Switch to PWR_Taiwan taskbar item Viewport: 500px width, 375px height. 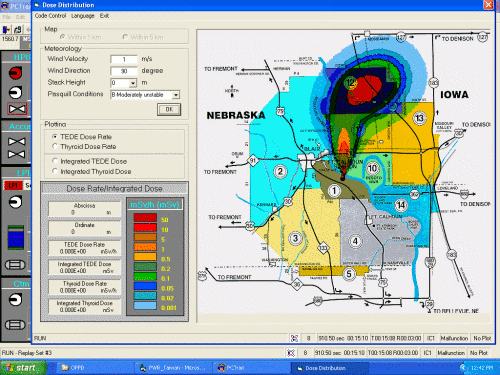point(173,368)
